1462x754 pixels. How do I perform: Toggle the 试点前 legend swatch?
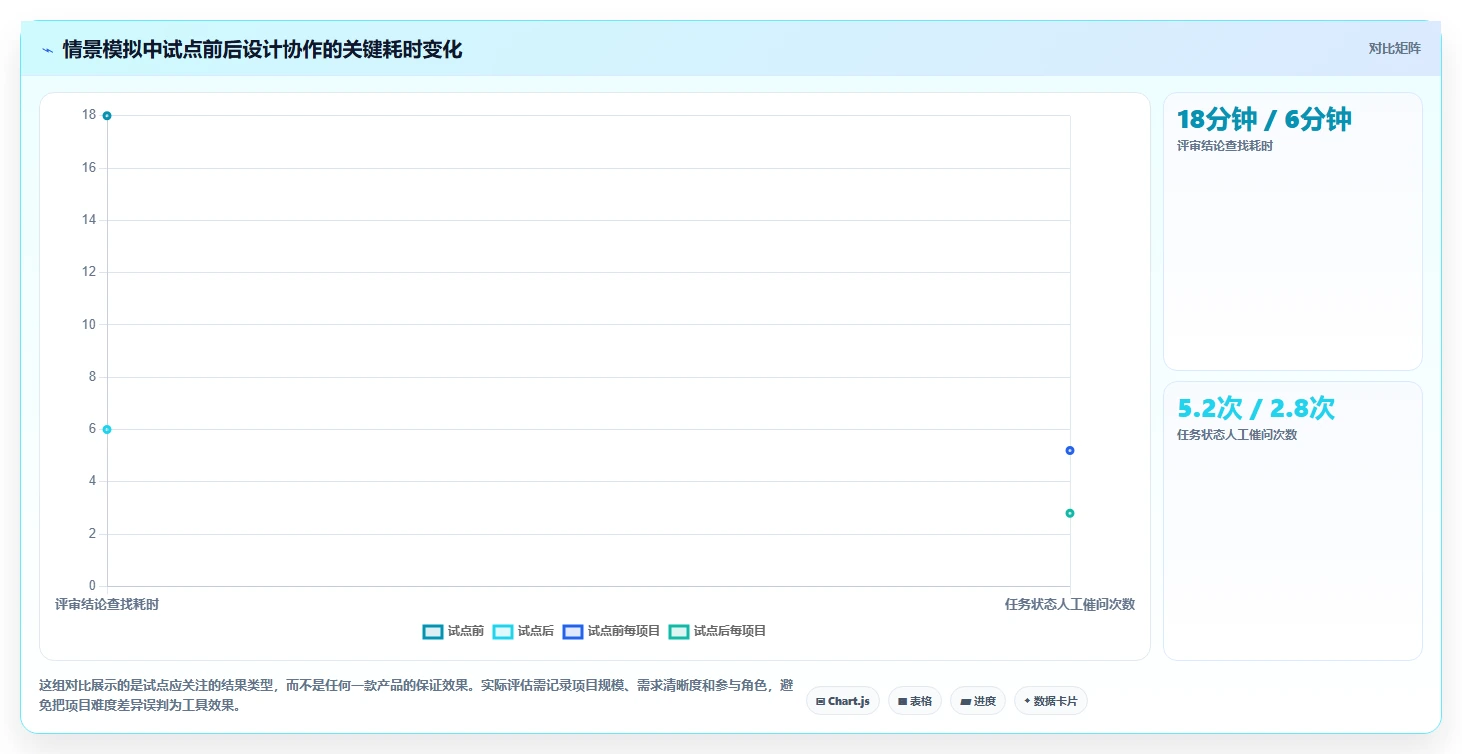(x=433, y=631)
